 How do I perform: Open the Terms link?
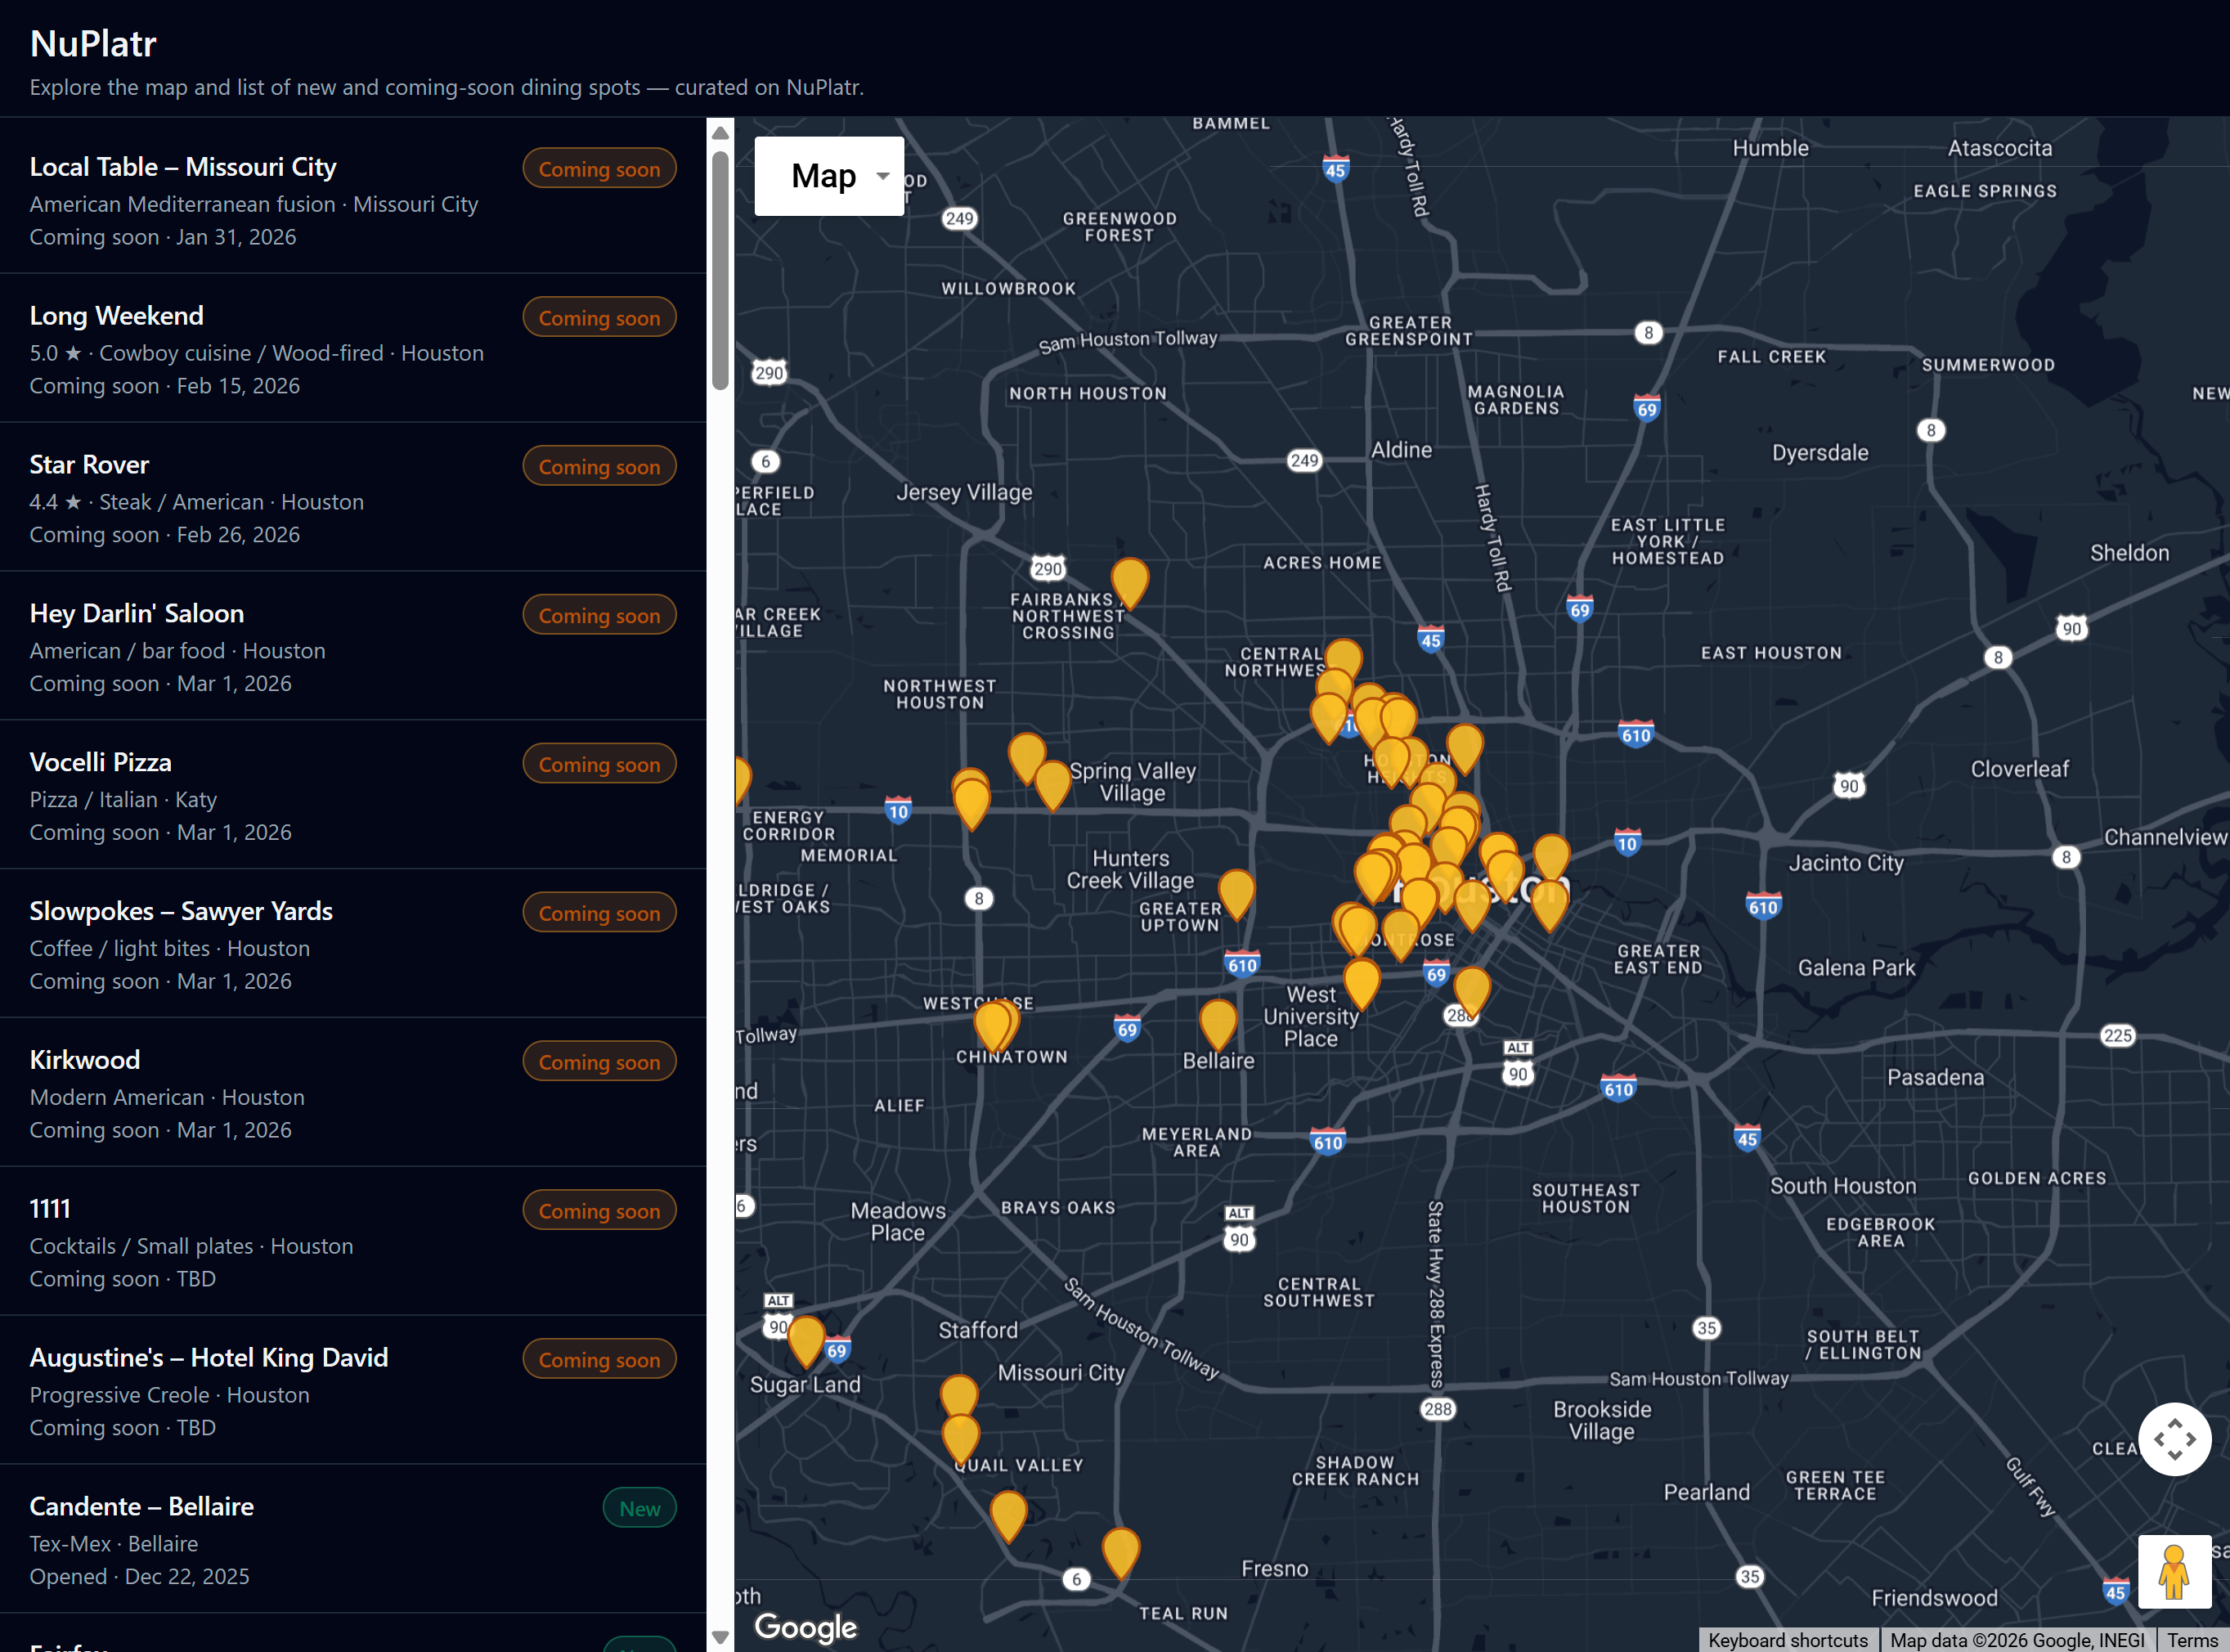pos(2193,1640)
